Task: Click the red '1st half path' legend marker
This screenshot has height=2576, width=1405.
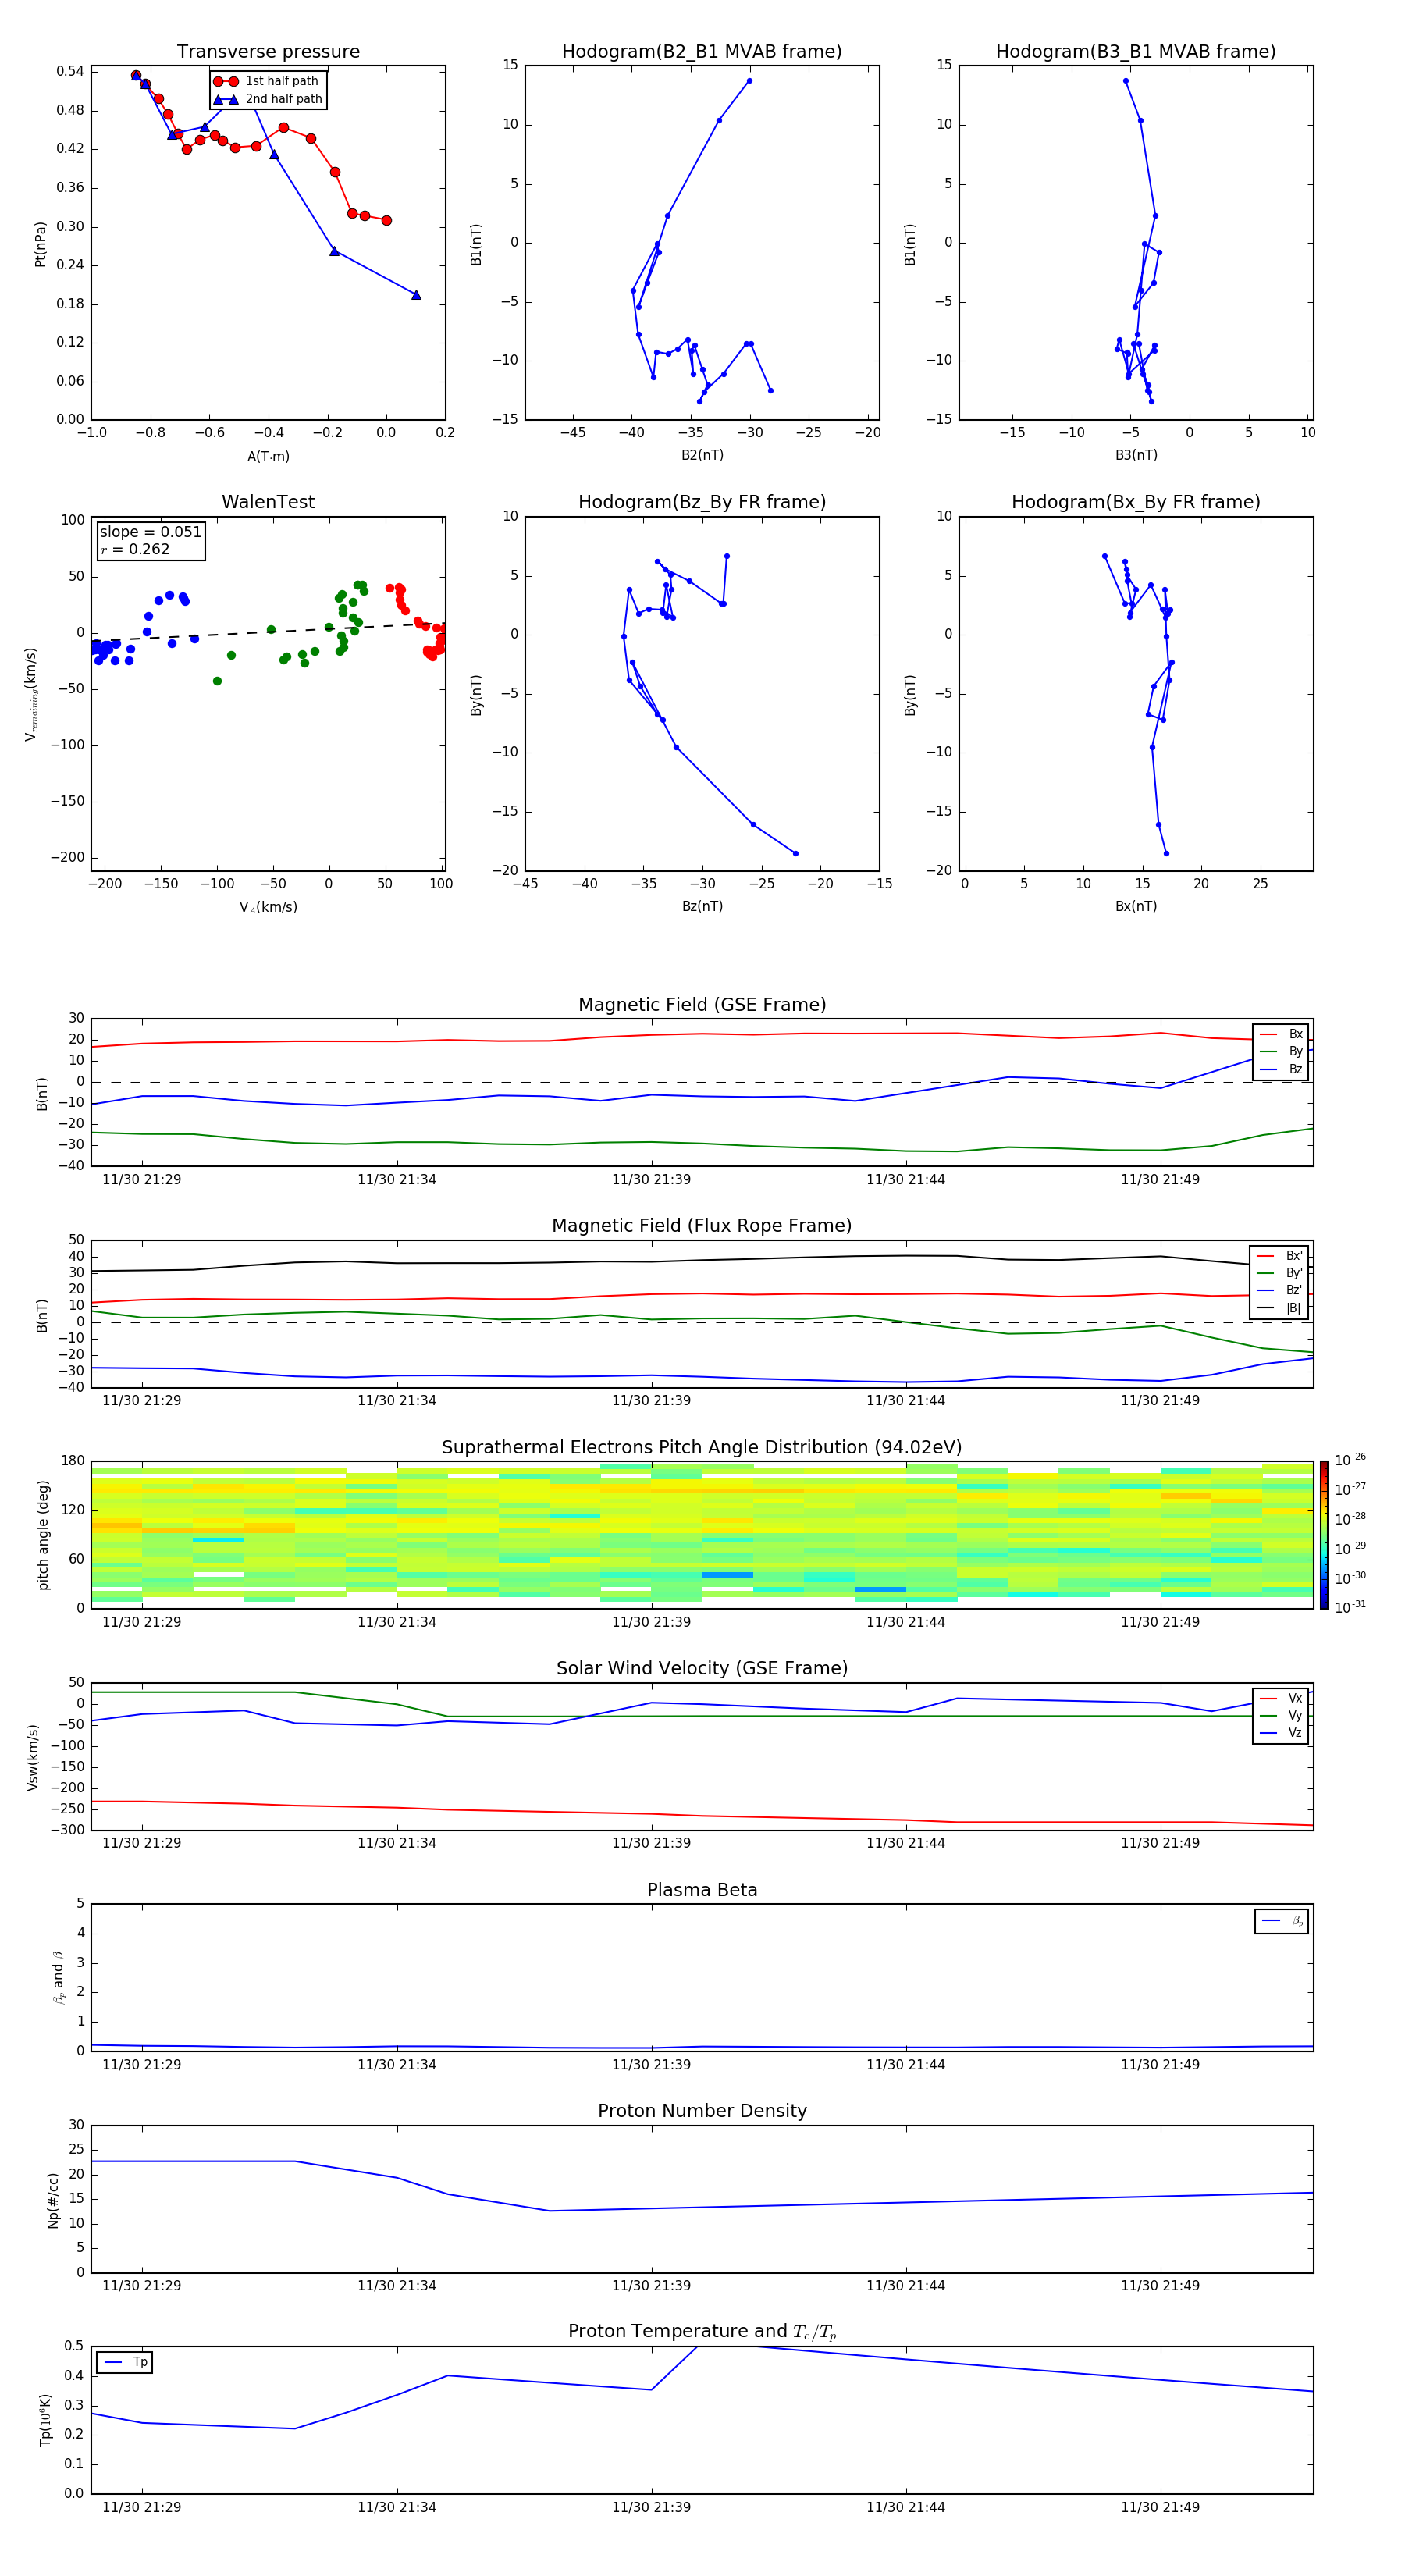Action: click(226, 81)
